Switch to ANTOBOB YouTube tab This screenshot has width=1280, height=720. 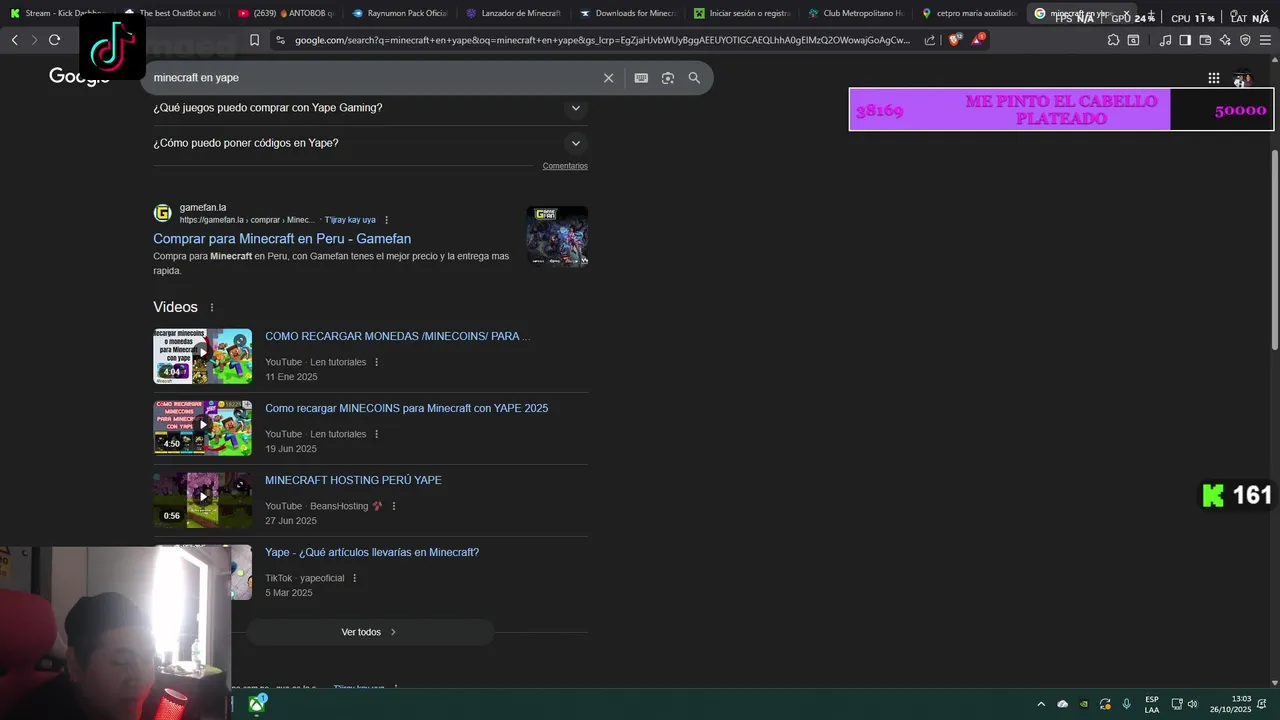(285, 13)
